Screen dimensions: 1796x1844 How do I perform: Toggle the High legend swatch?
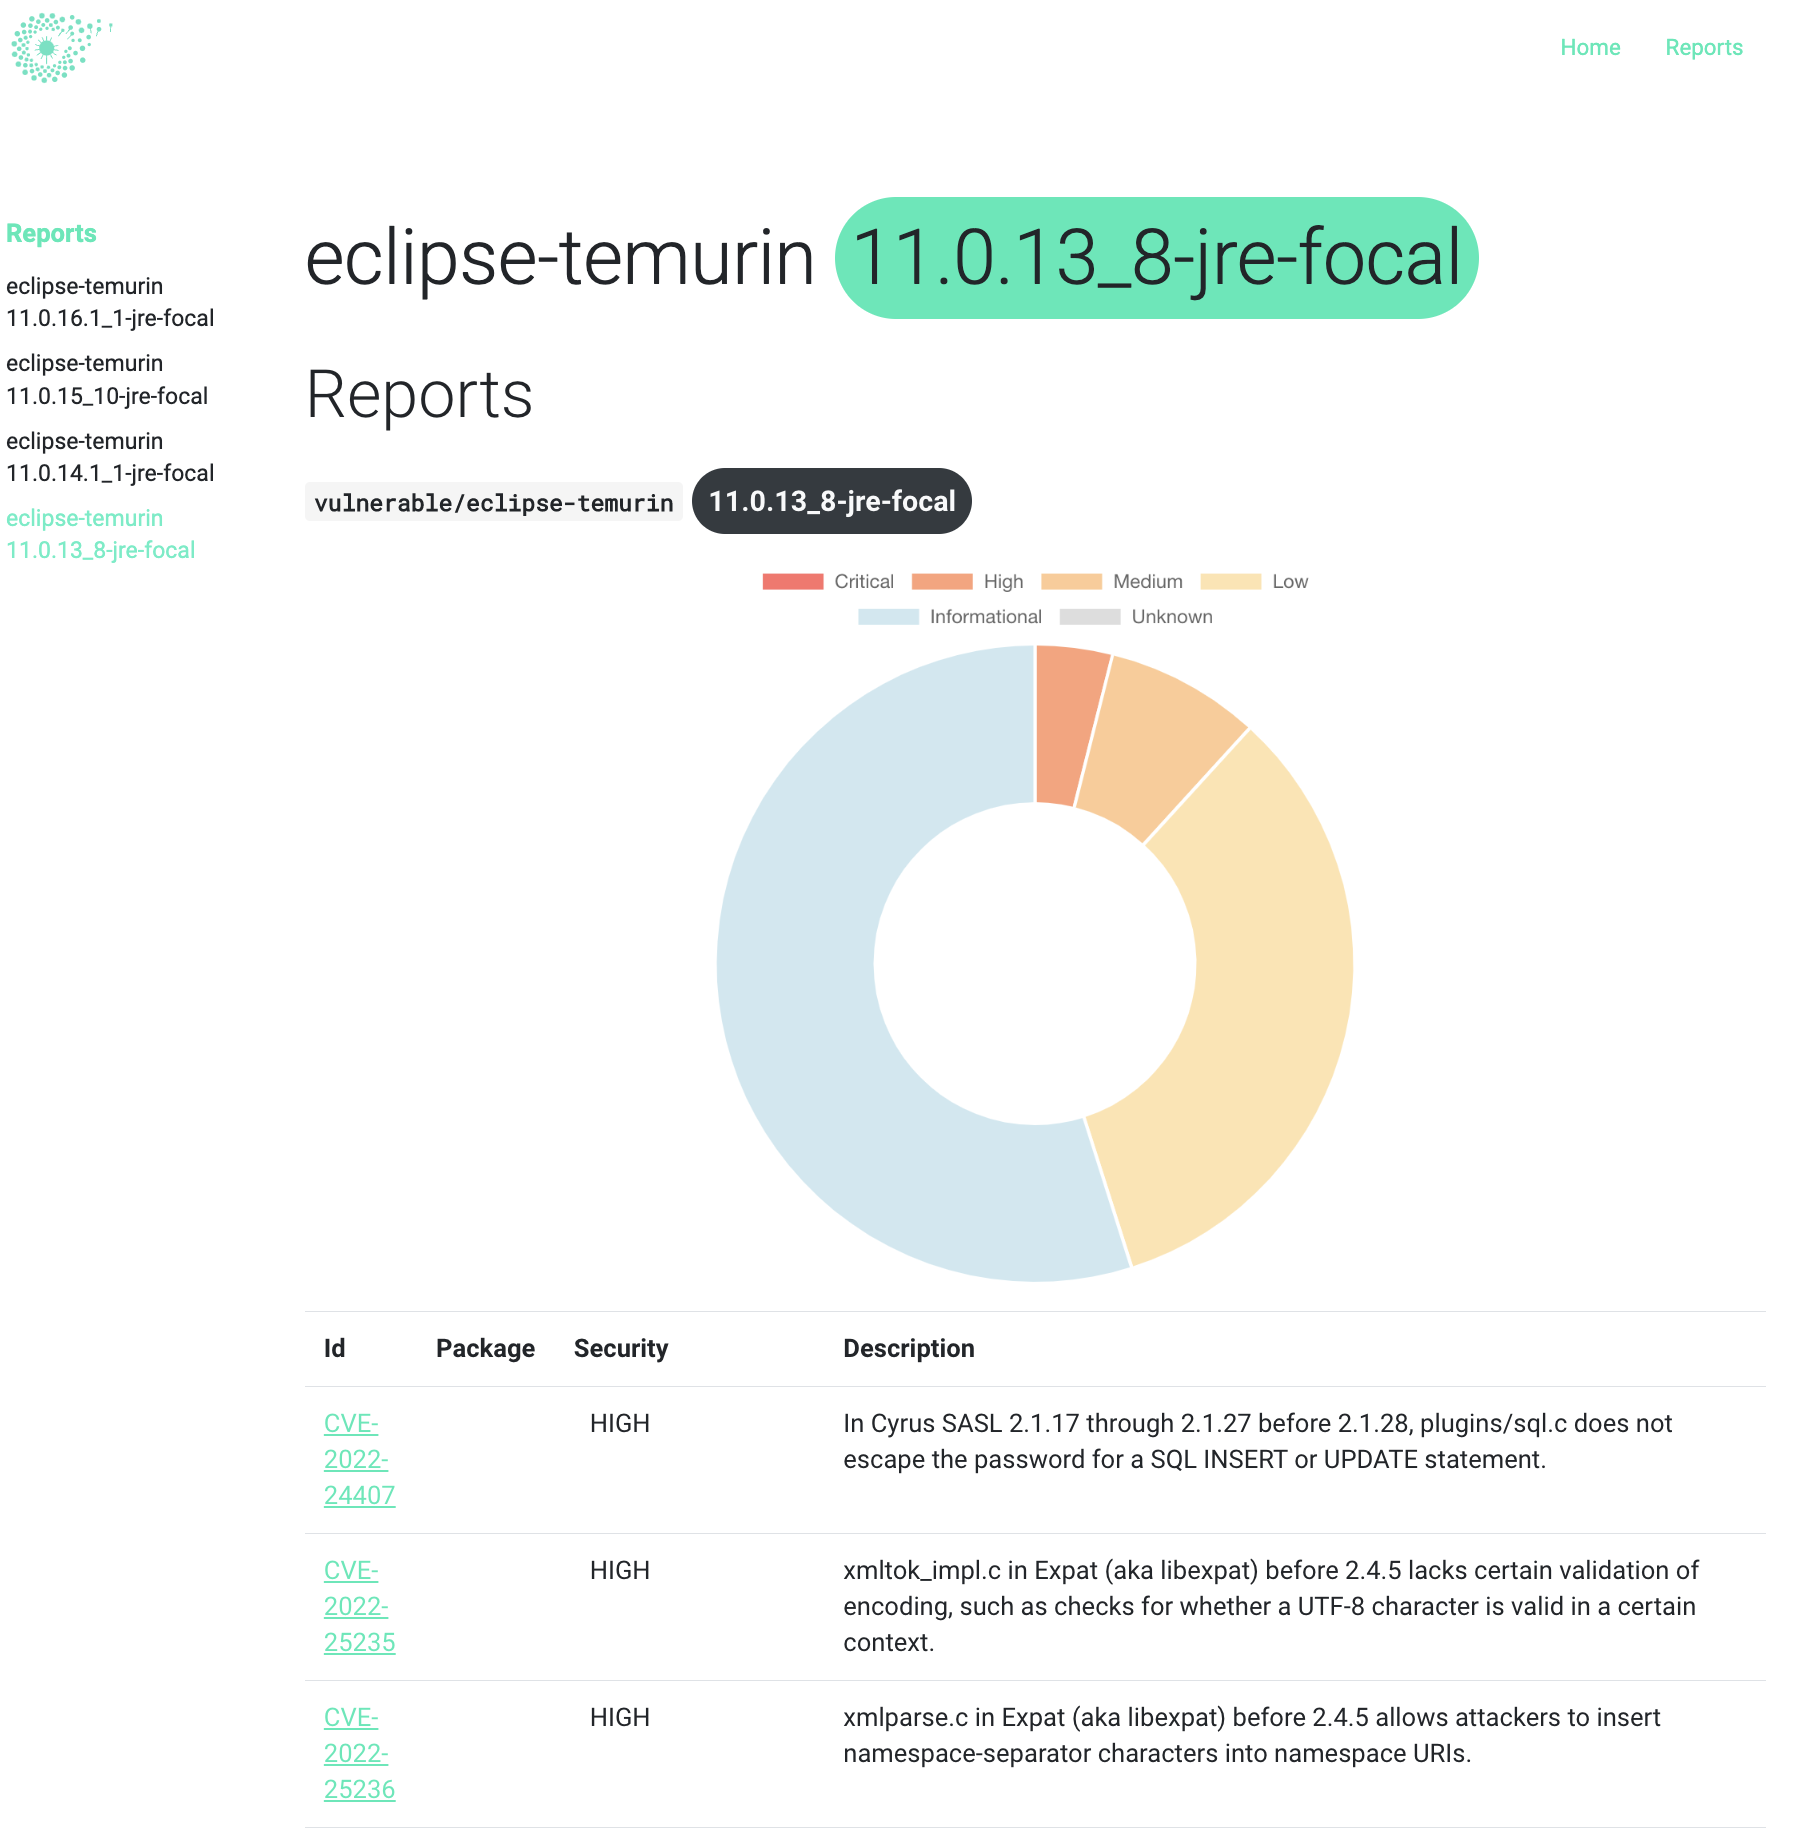pos(942,581)
